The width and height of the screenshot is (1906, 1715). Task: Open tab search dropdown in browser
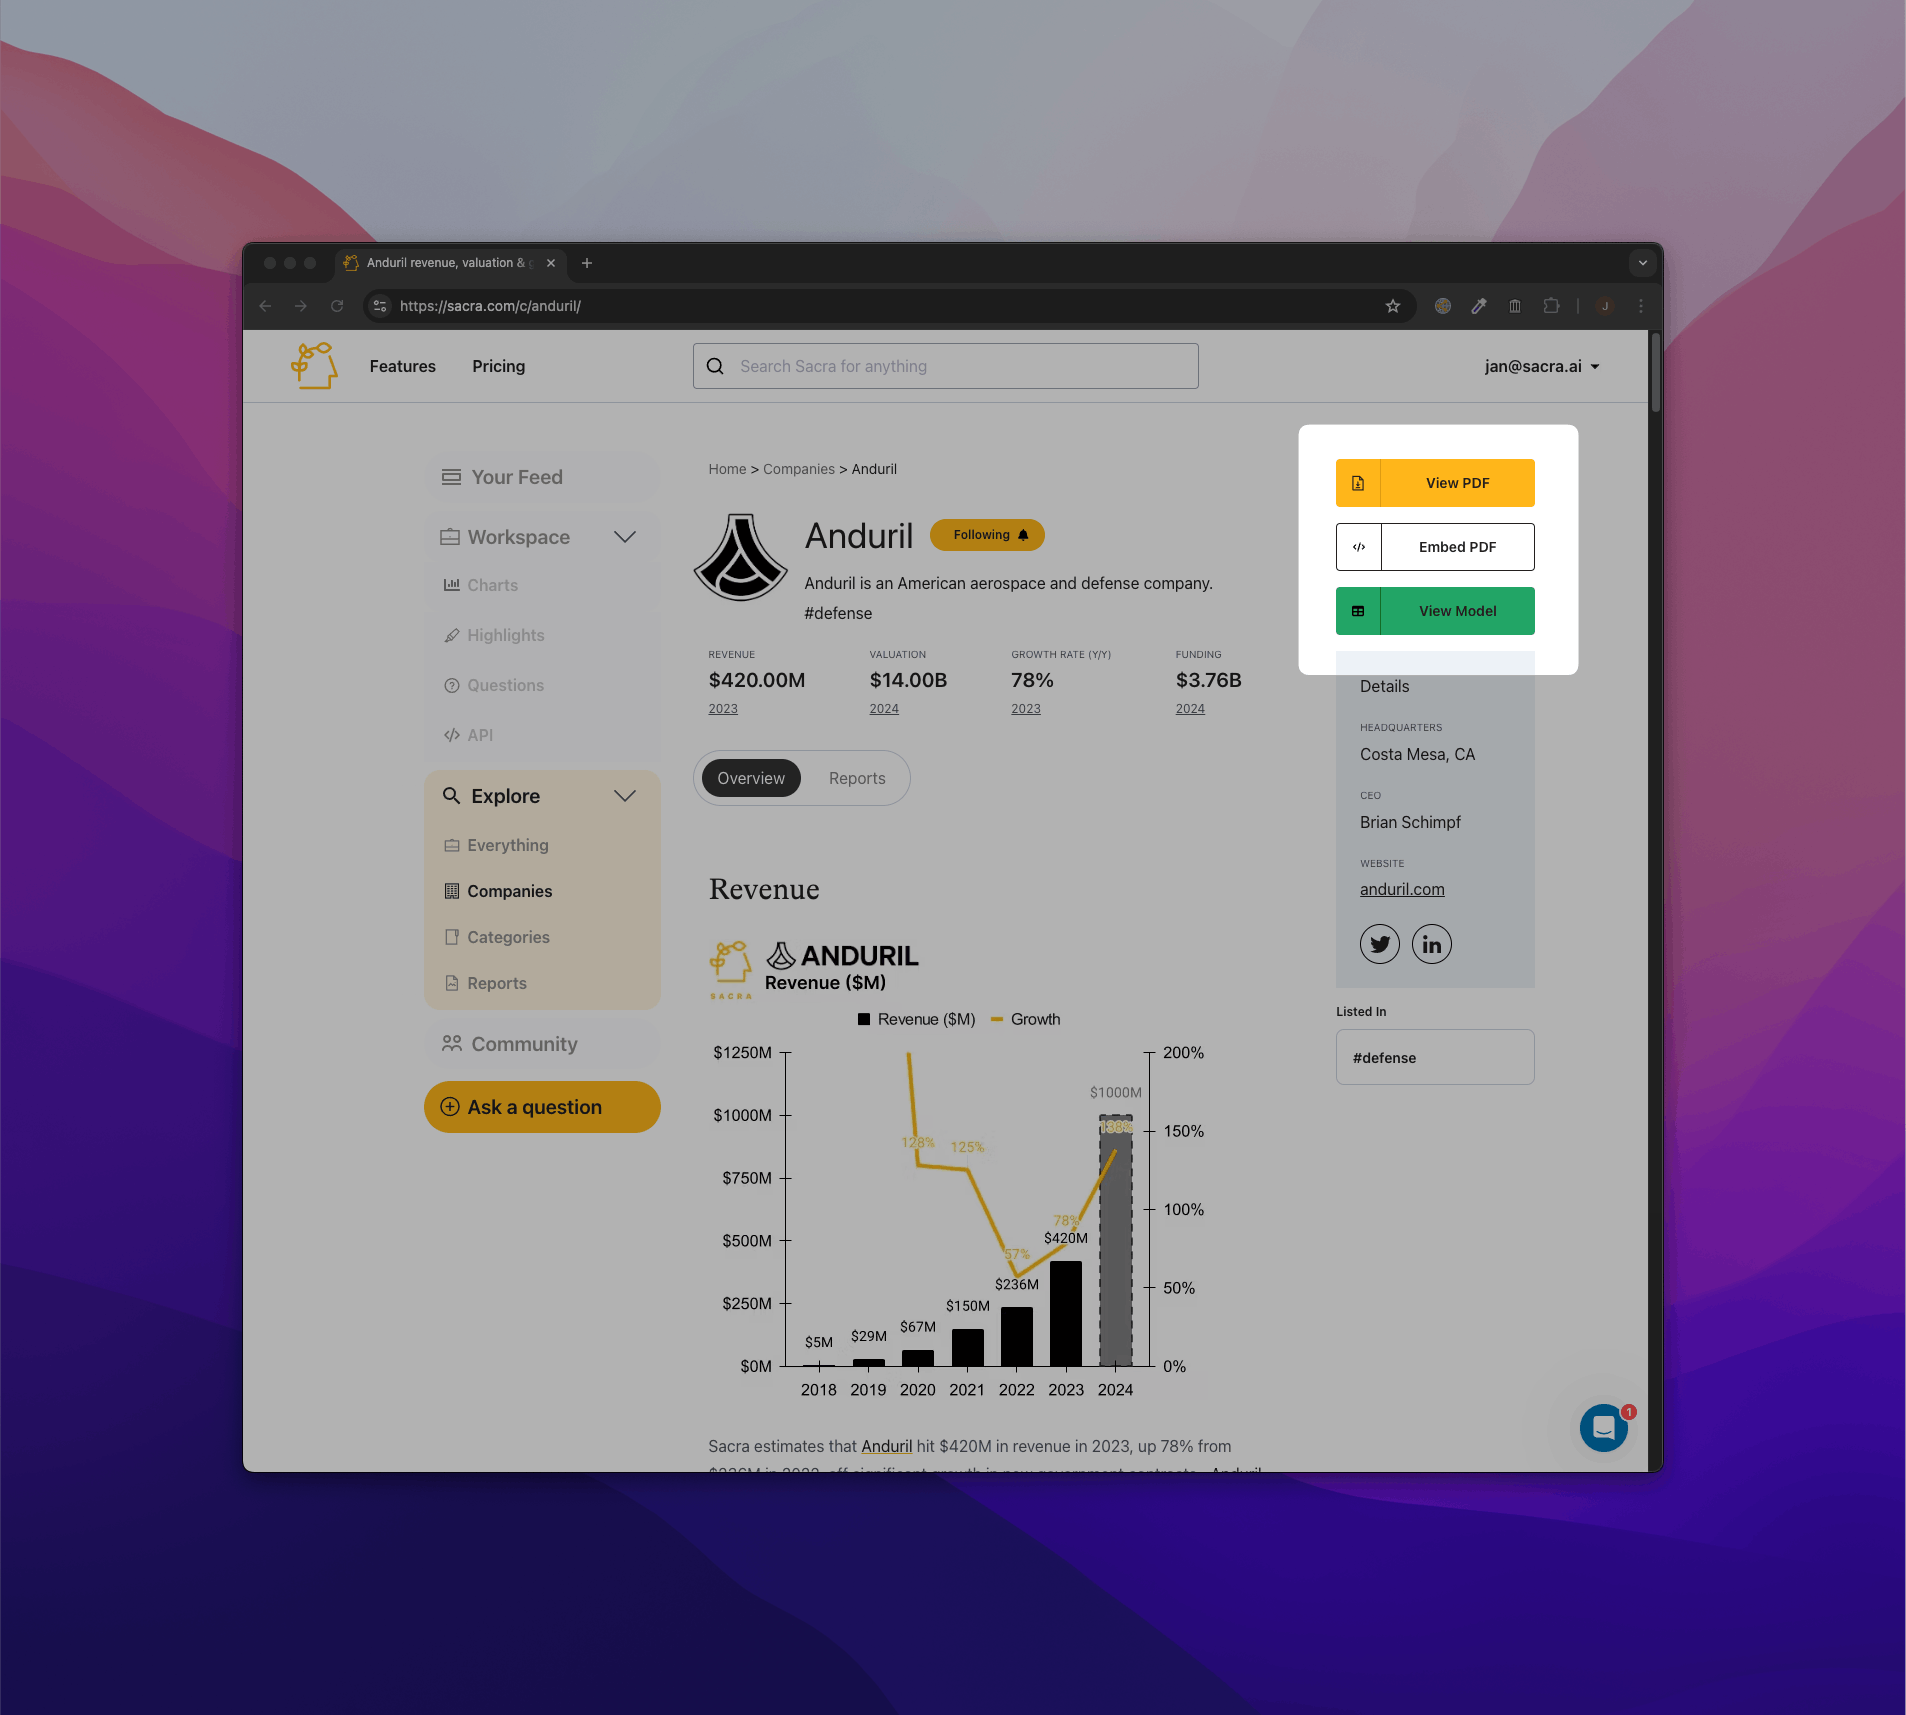pyautogui.click(x=1642, y=263)
